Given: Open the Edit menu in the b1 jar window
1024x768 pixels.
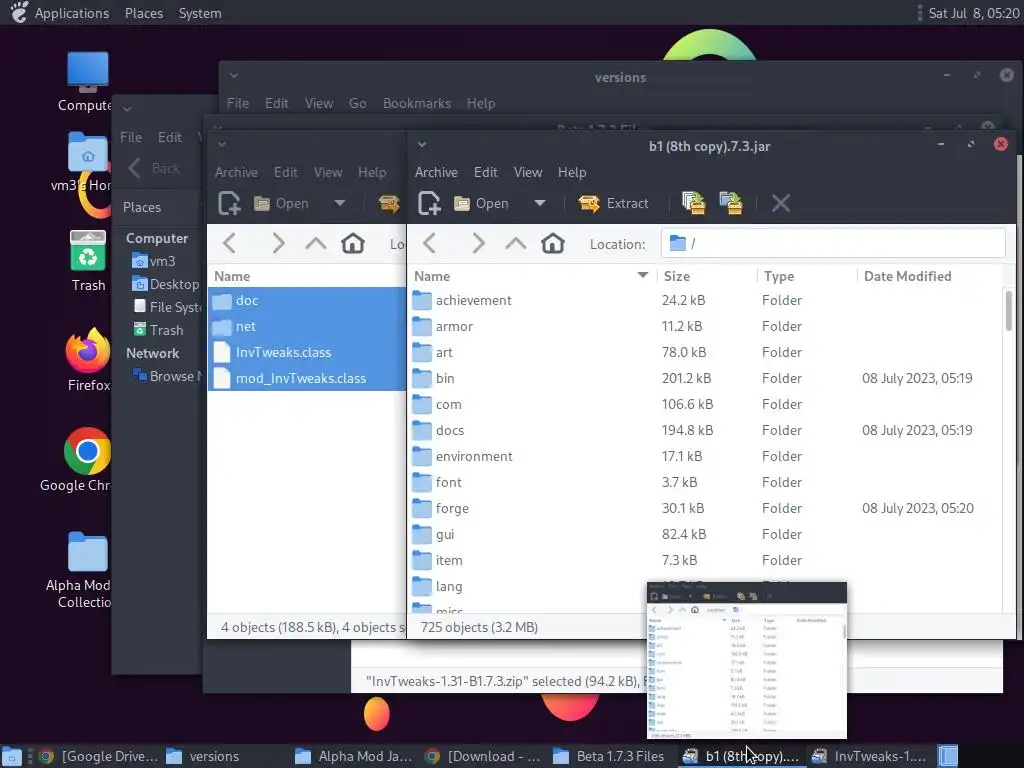Looking at the screenshot, I should pos(485,172).
